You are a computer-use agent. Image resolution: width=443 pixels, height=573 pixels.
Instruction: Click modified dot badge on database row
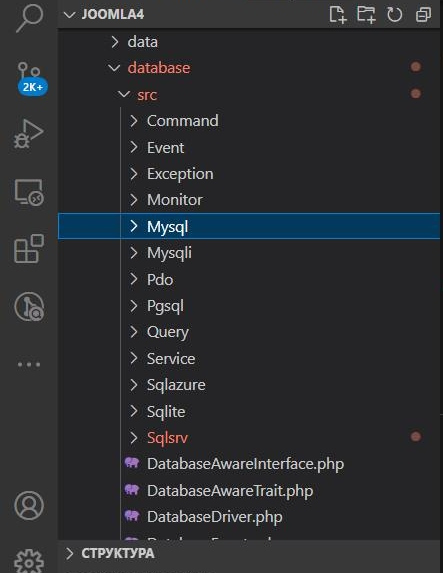click(x=416, y=67)
